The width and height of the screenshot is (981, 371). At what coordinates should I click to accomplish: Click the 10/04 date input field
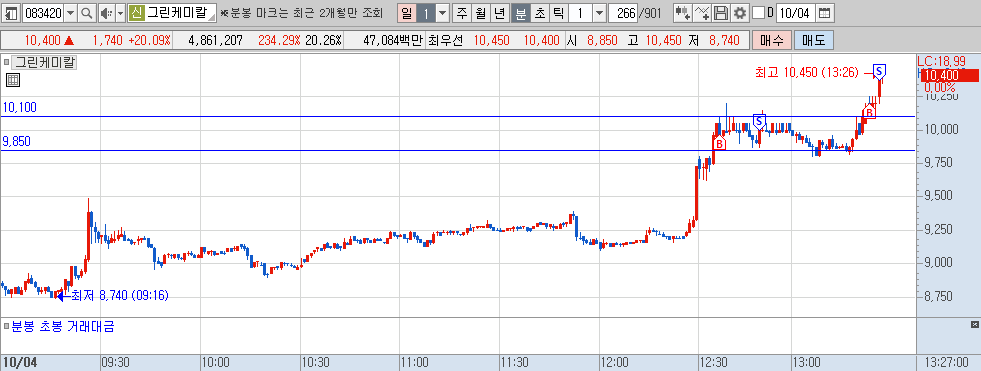pos(796,13)
